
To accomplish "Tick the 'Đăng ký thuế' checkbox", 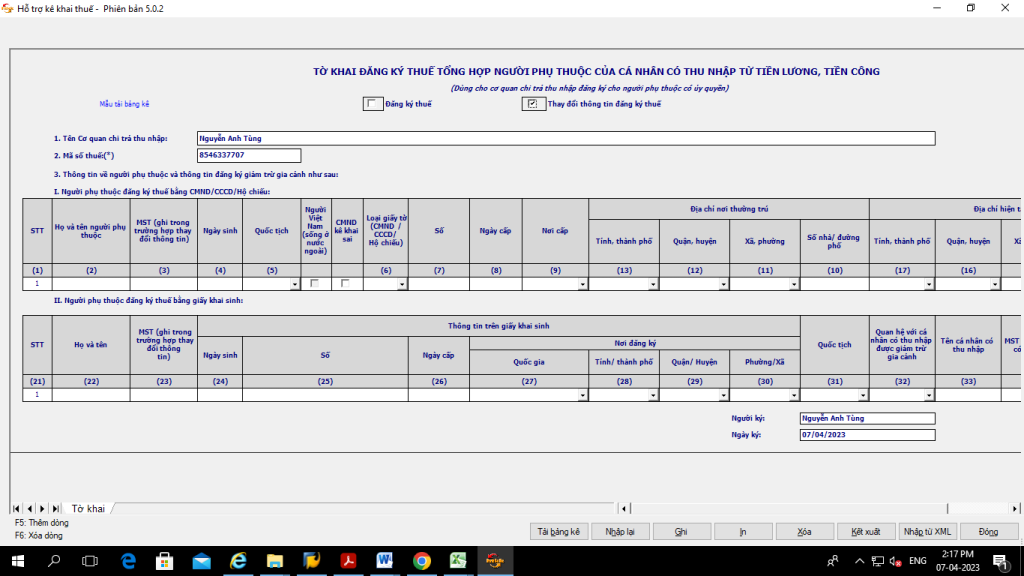I will (372, 104).
